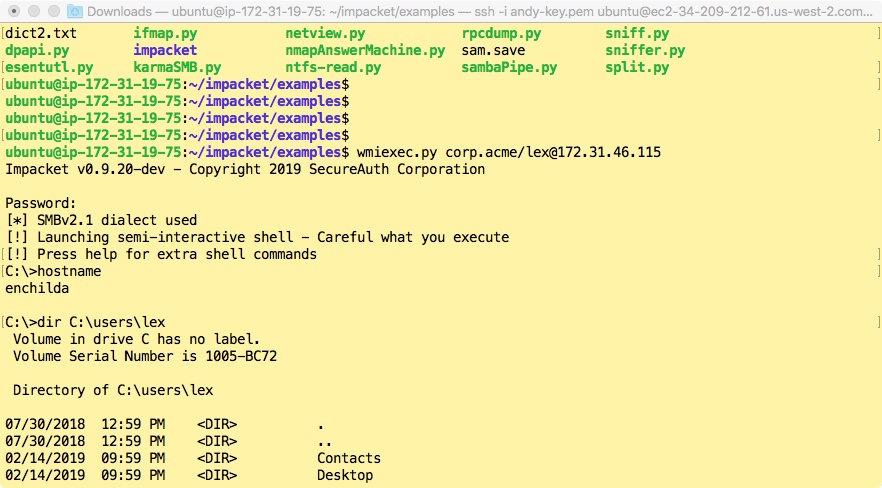Image resolution: width=882 pixels, height=488 pixels.
Task: Click the dict2.txt filename in listing
Action: tap(41, 33)
